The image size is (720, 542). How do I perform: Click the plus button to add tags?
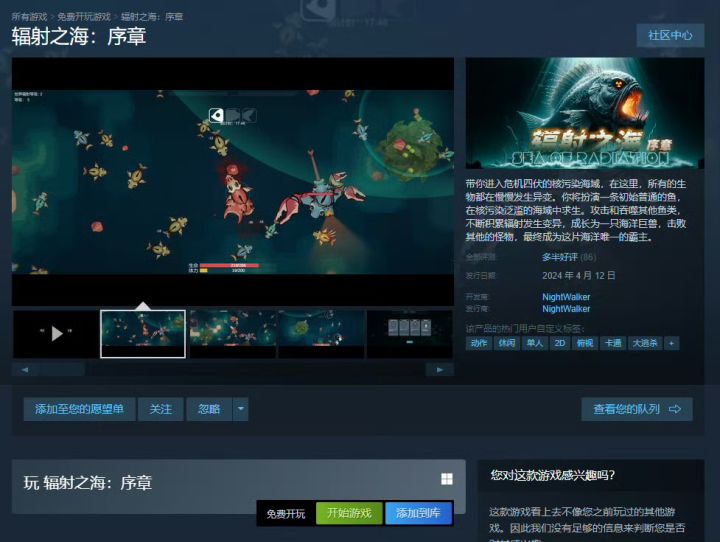pos(671,343)
